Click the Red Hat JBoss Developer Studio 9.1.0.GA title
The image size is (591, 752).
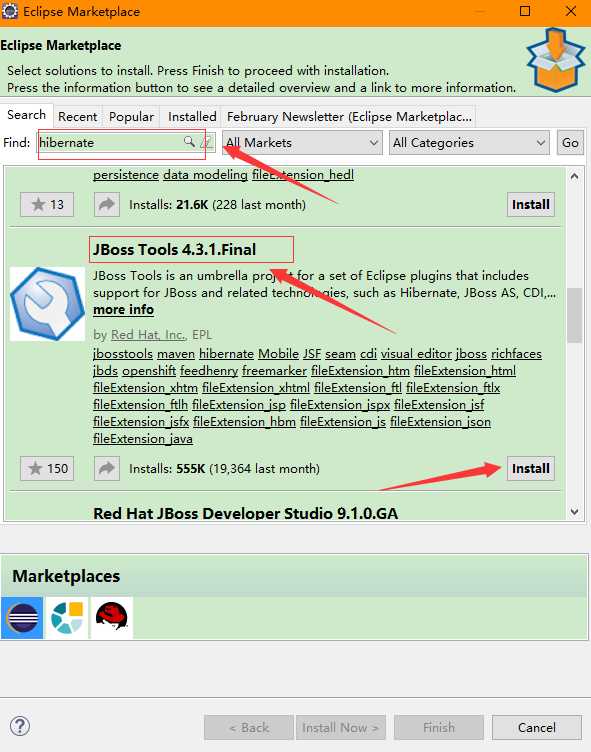(246, 513)
